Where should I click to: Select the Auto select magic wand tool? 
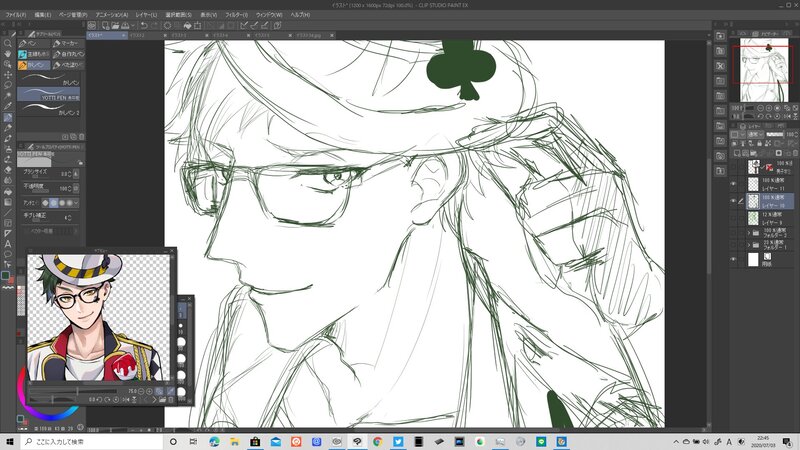point(8,96)
